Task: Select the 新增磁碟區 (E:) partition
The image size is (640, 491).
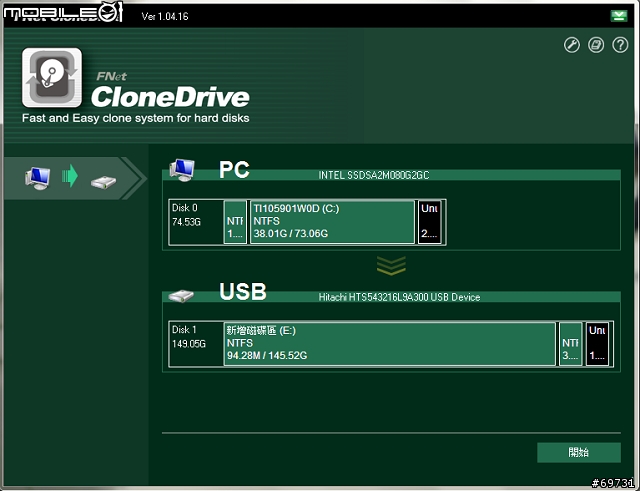Action: tap(390, 344)
